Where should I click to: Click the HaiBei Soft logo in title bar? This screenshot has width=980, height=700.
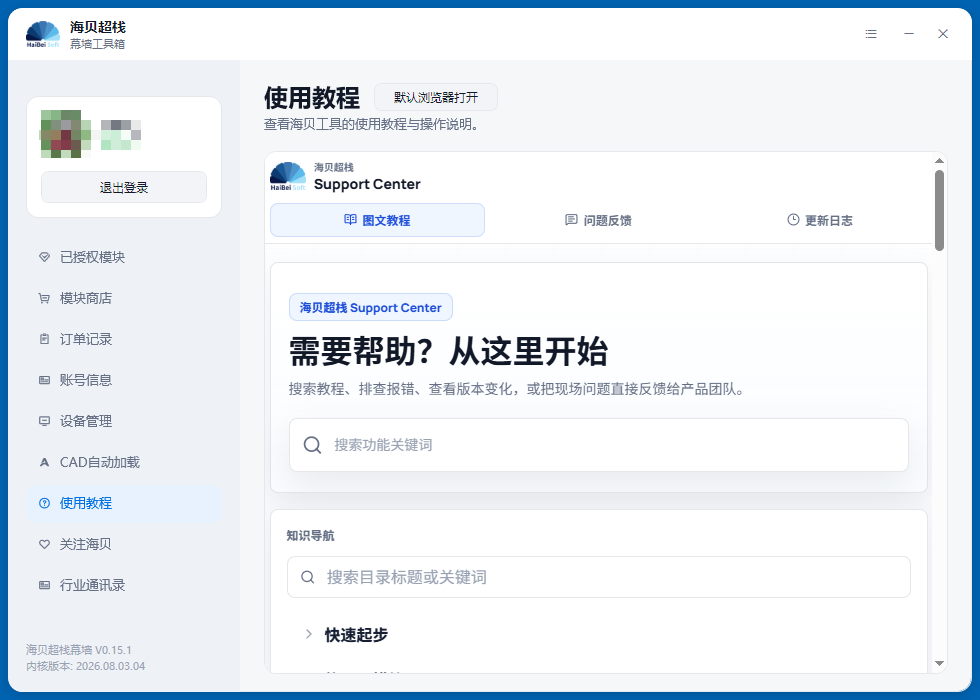pos(42,34)
